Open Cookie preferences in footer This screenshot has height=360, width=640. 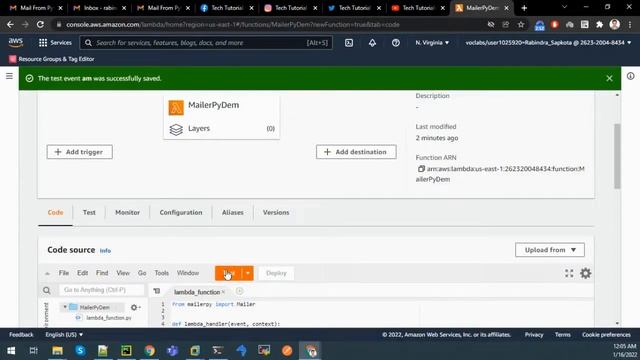click(x=606, y=334)
